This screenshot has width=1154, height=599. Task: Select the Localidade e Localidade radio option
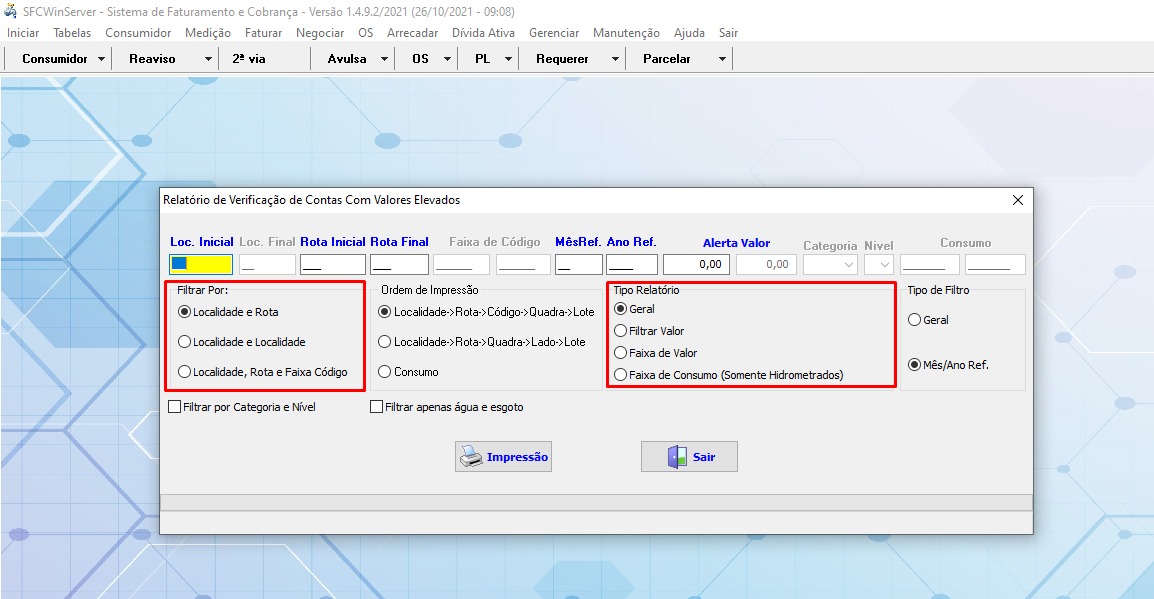click(x=184, y=342)
